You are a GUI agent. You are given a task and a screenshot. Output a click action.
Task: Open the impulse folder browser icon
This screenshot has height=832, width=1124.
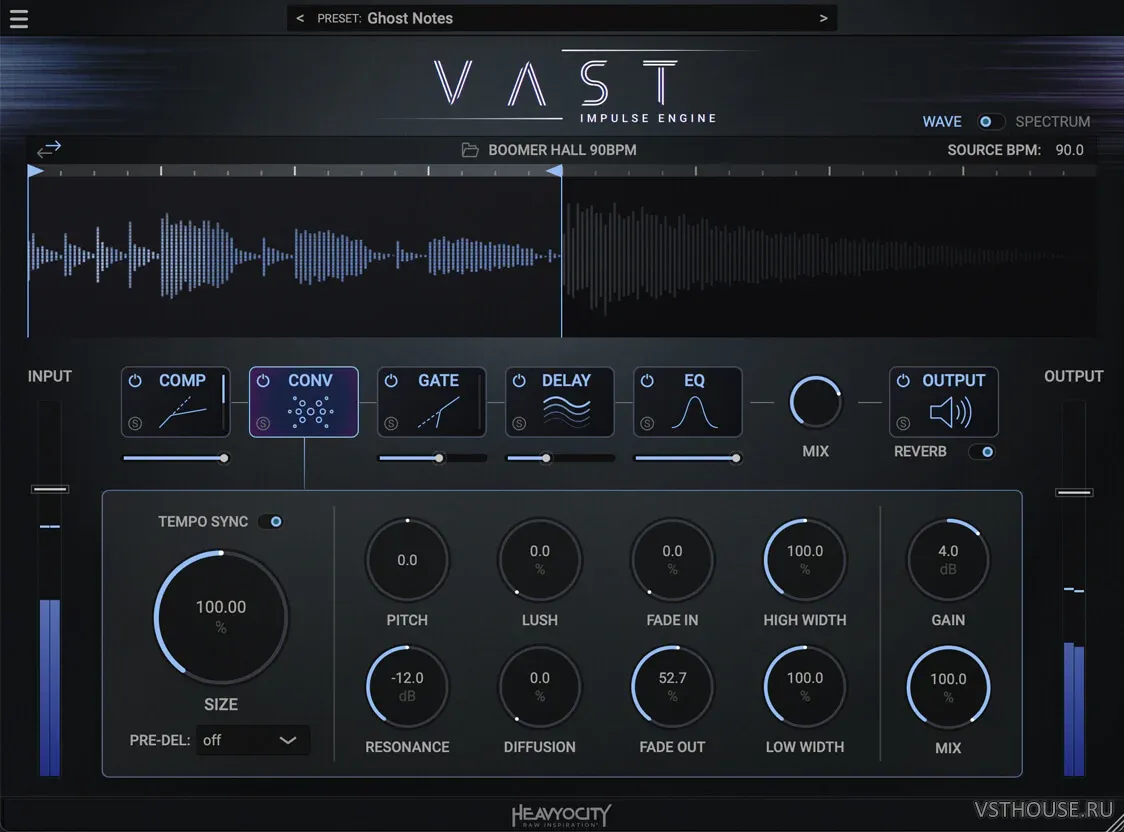pyautogui.click(x=470, y=150)
